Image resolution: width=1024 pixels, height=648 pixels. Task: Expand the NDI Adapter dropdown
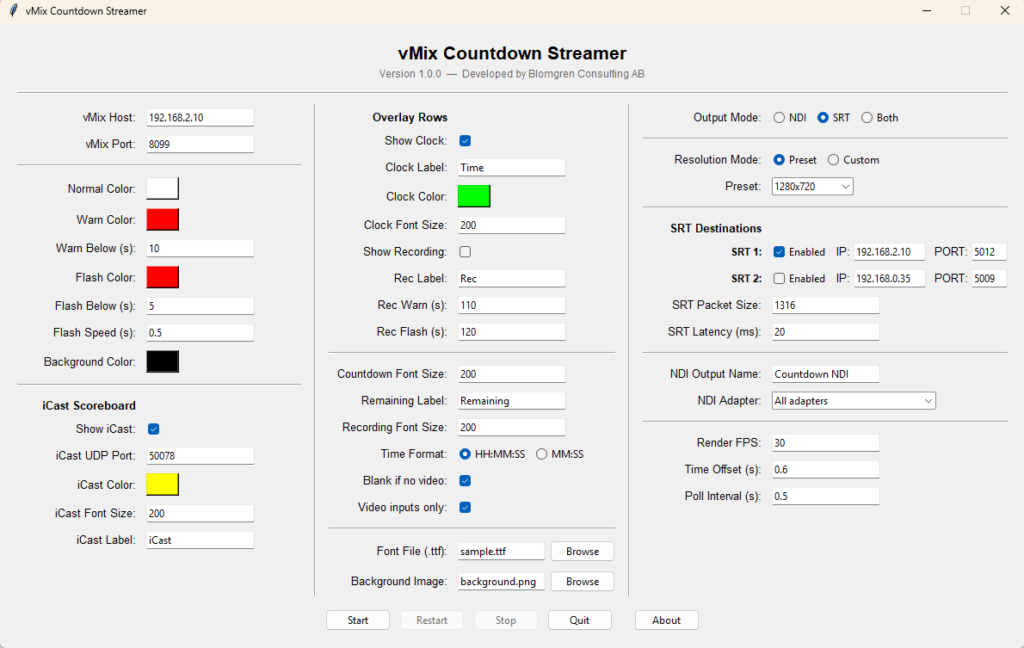point(853,401)
